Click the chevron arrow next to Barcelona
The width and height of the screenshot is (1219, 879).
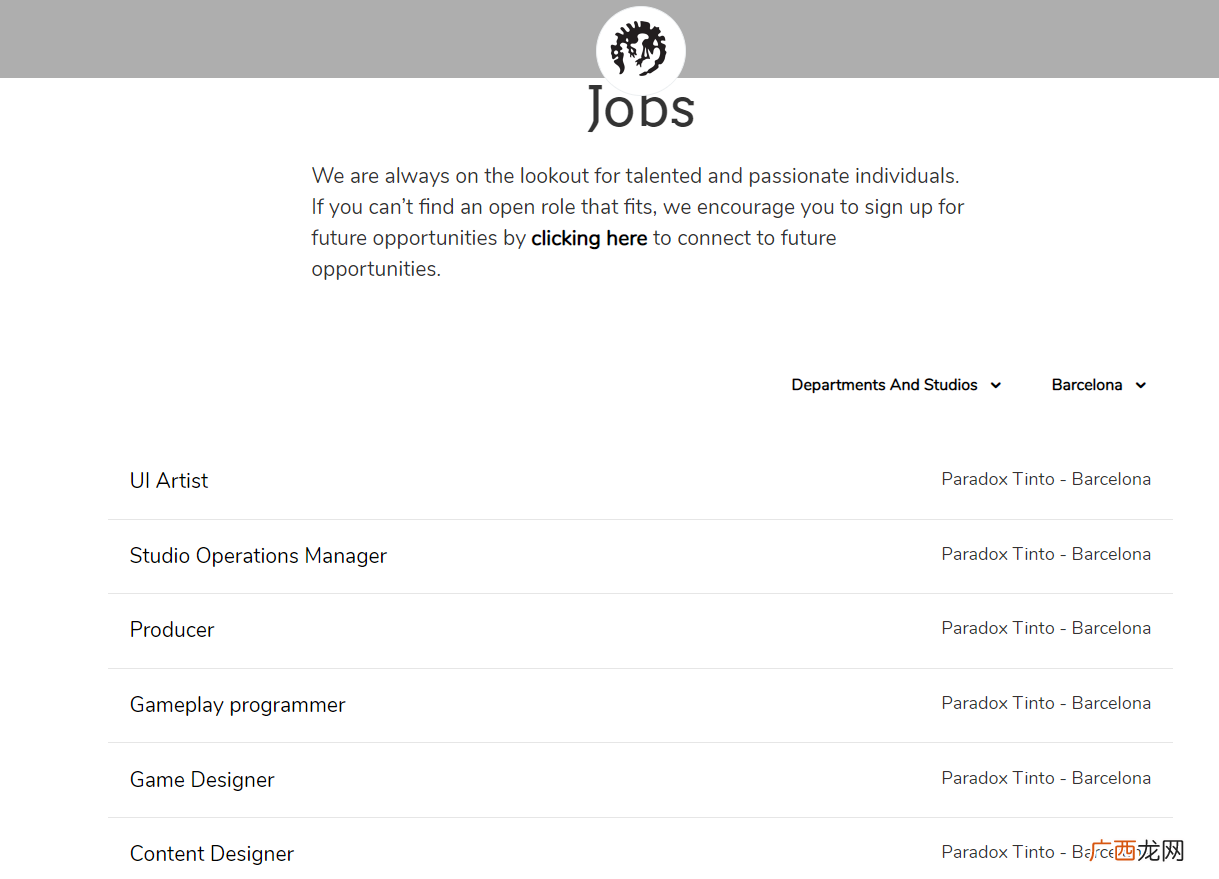[x=1141, y=386]
